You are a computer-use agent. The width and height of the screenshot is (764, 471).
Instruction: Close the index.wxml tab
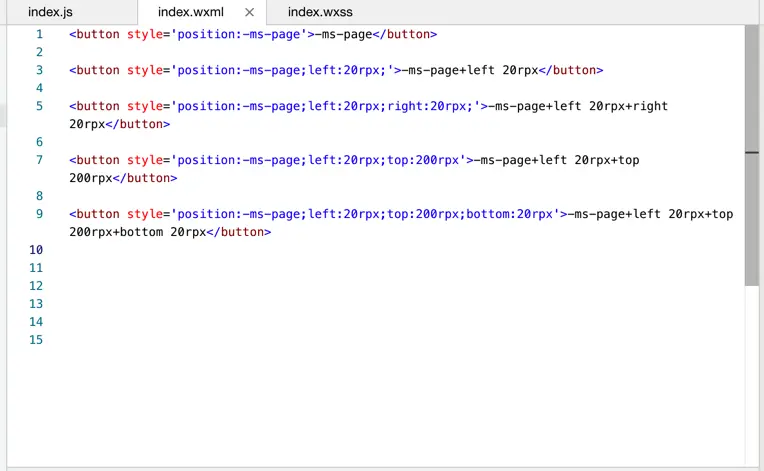click(249, 12)
